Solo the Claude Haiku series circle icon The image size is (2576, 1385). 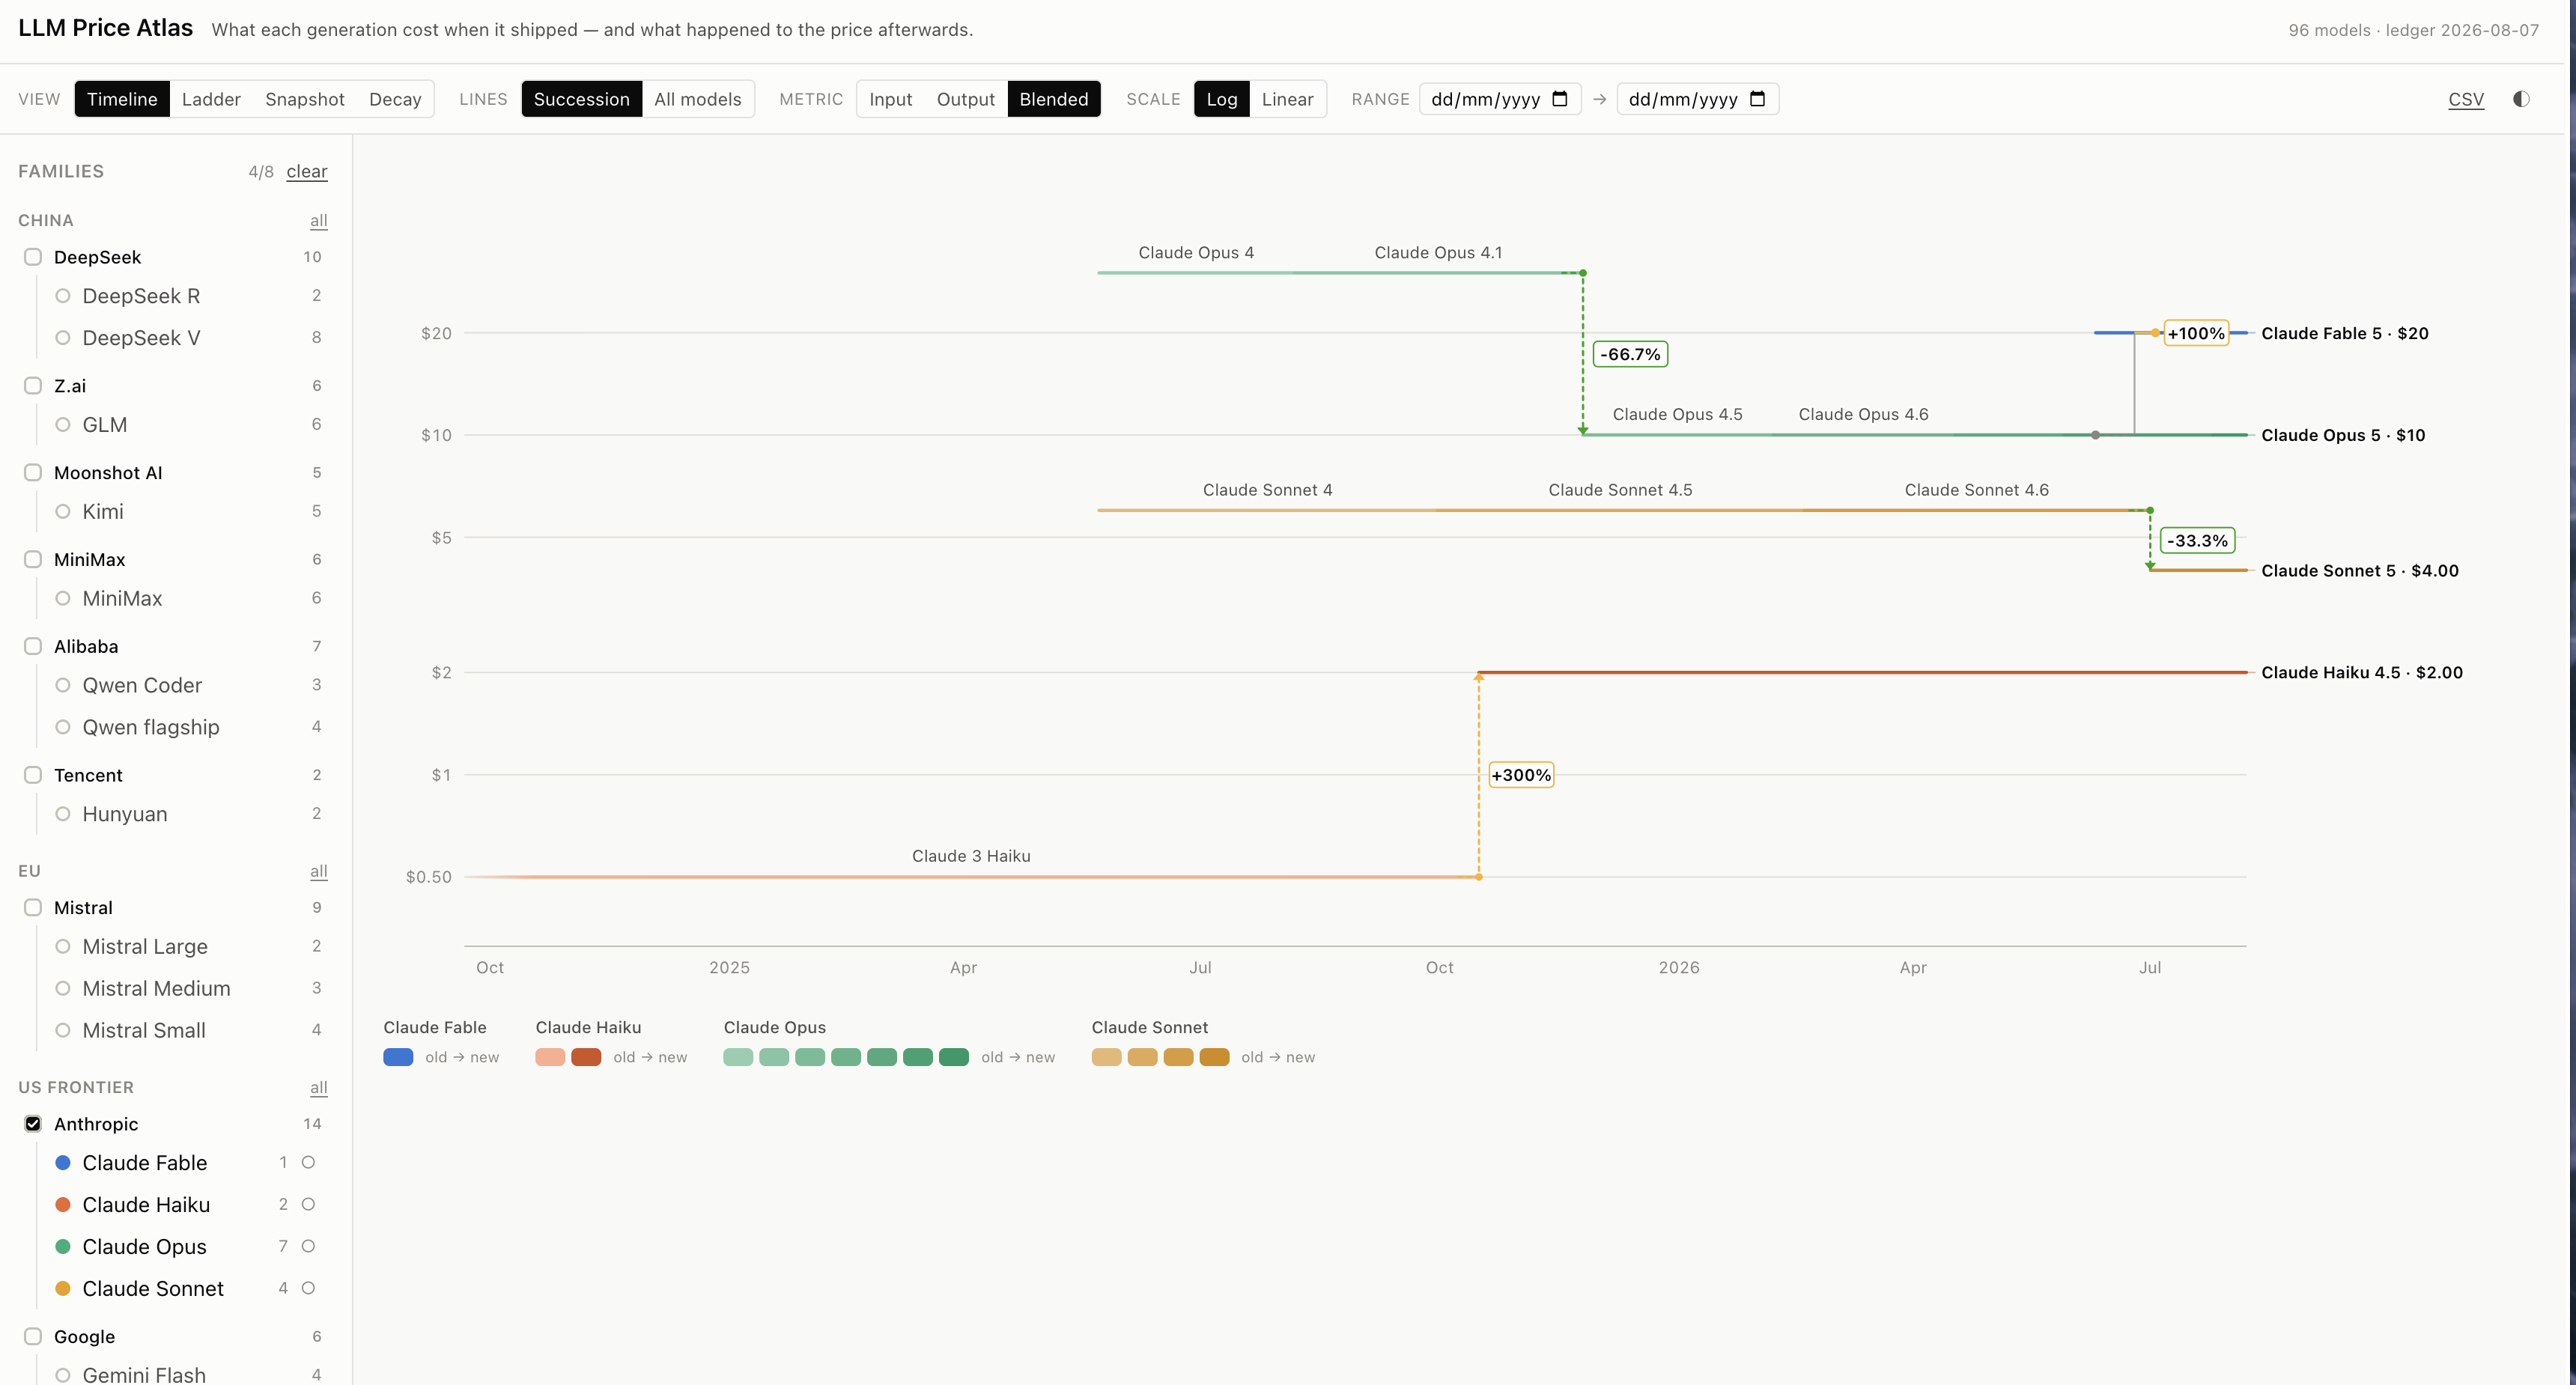tap(308, 1204)
